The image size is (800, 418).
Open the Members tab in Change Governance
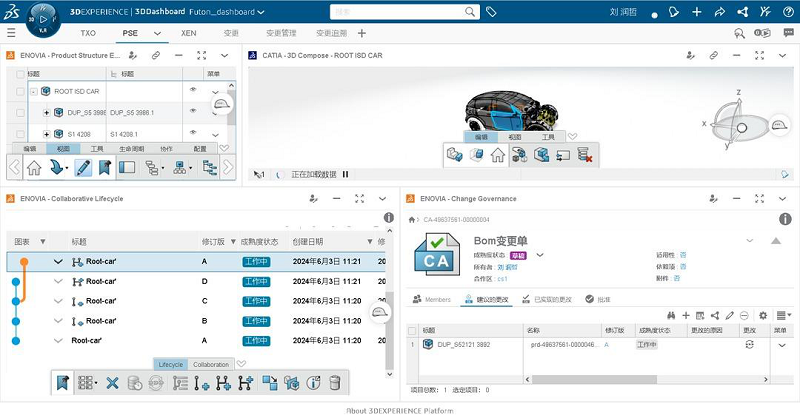(432, 299)
